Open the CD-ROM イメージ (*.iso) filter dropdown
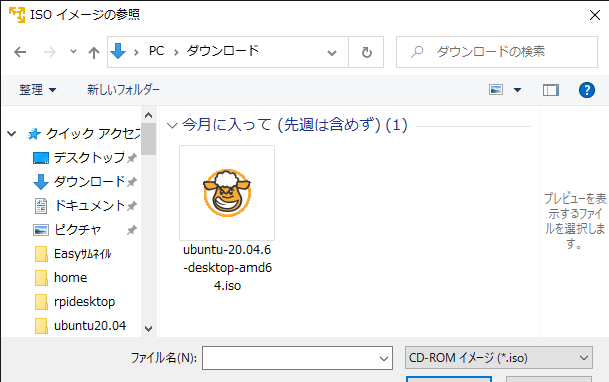 pyautogui.click(x=498, y=358)
